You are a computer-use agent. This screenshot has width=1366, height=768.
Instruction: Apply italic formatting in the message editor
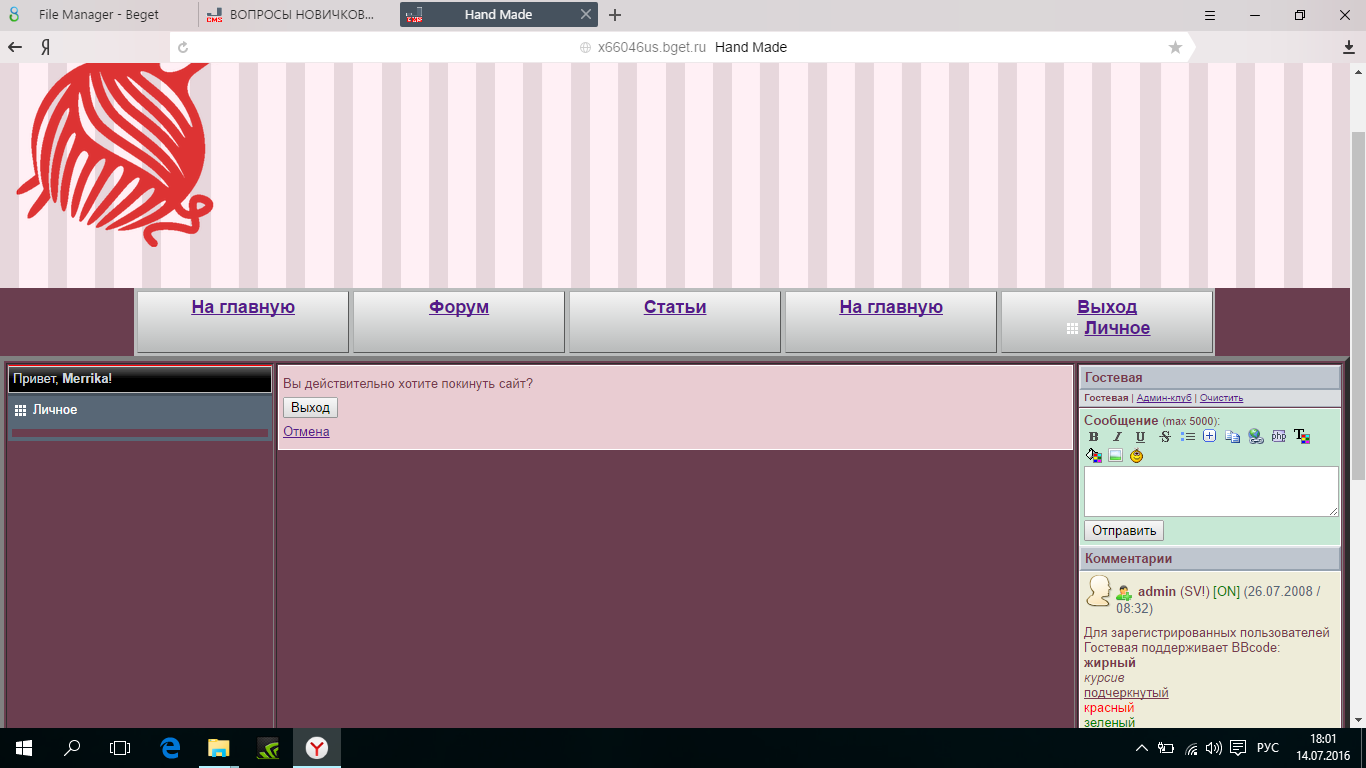point(1117,437)
